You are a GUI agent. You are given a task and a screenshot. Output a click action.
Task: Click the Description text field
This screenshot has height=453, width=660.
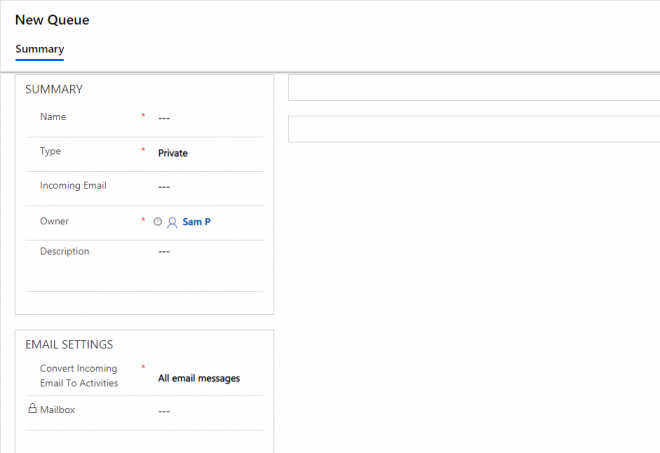(x=210, y=252)
